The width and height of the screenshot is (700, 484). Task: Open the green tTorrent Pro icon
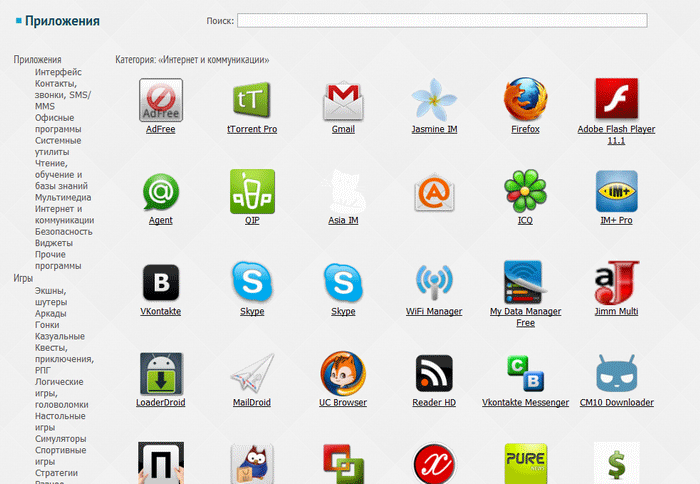point(252,100)
